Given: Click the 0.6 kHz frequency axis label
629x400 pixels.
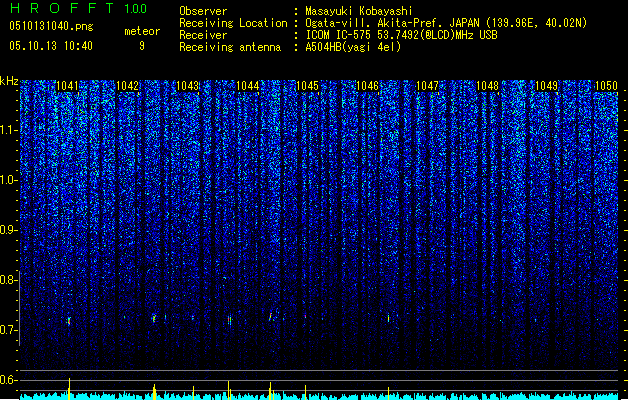Looking at the screenshot, I should point(8,380).
